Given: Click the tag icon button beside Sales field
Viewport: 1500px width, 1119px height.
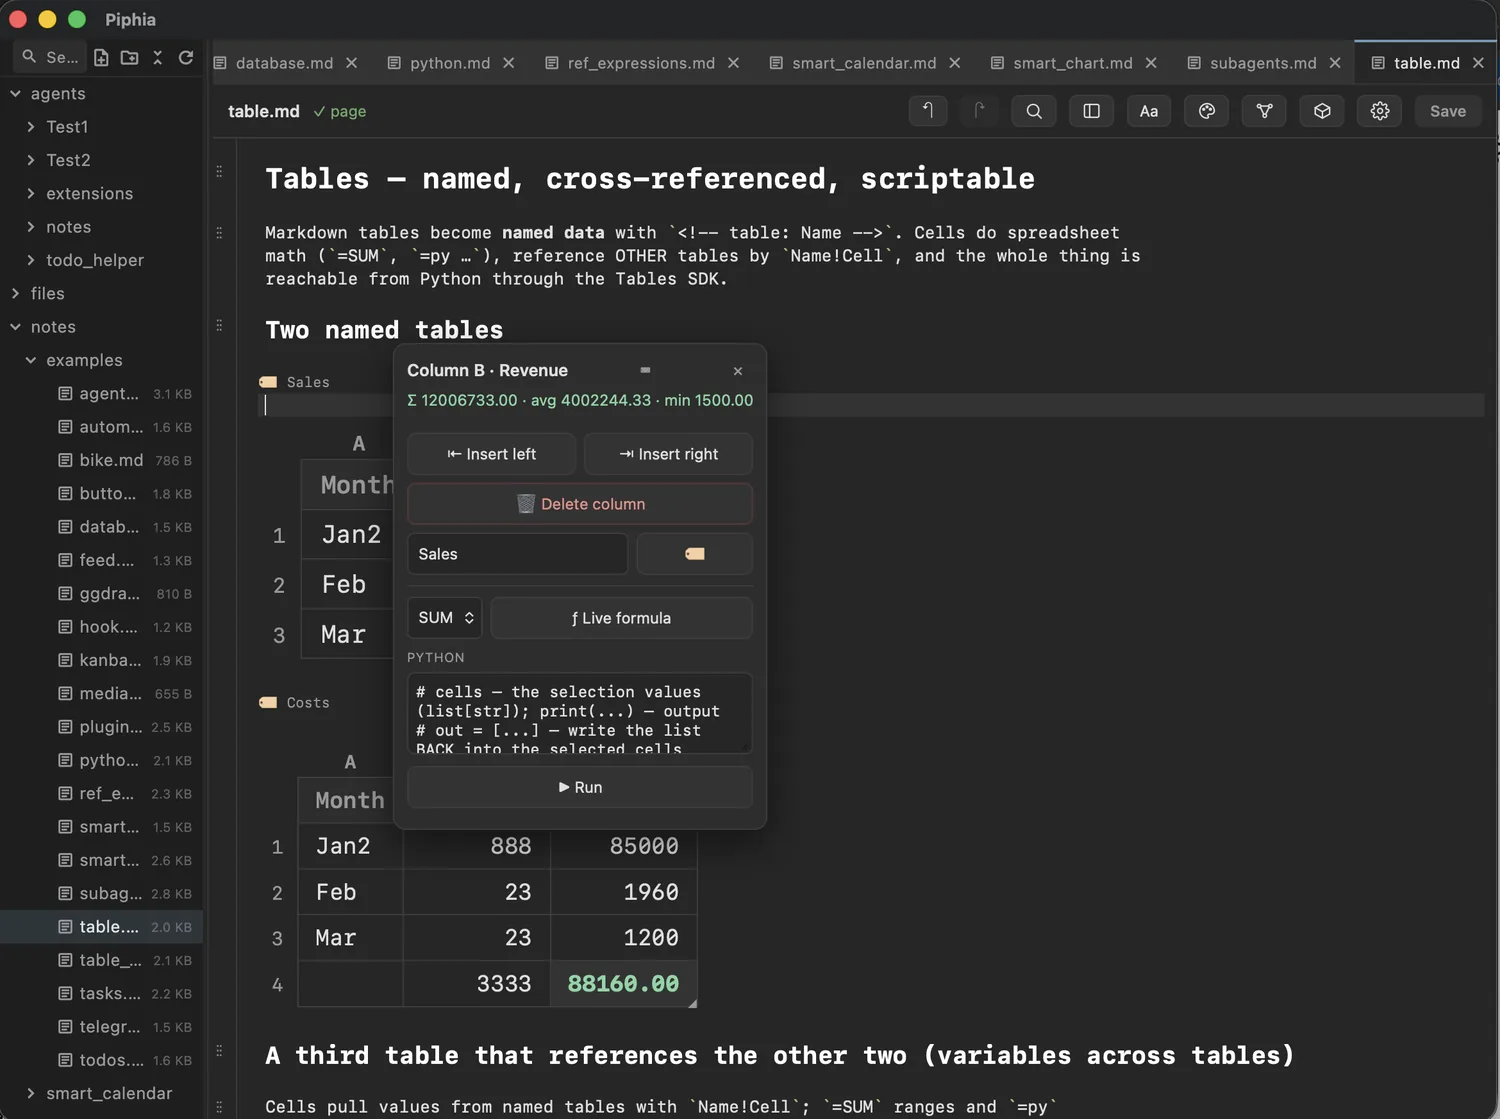Looking at the screenshot, I should pos(695,554).
